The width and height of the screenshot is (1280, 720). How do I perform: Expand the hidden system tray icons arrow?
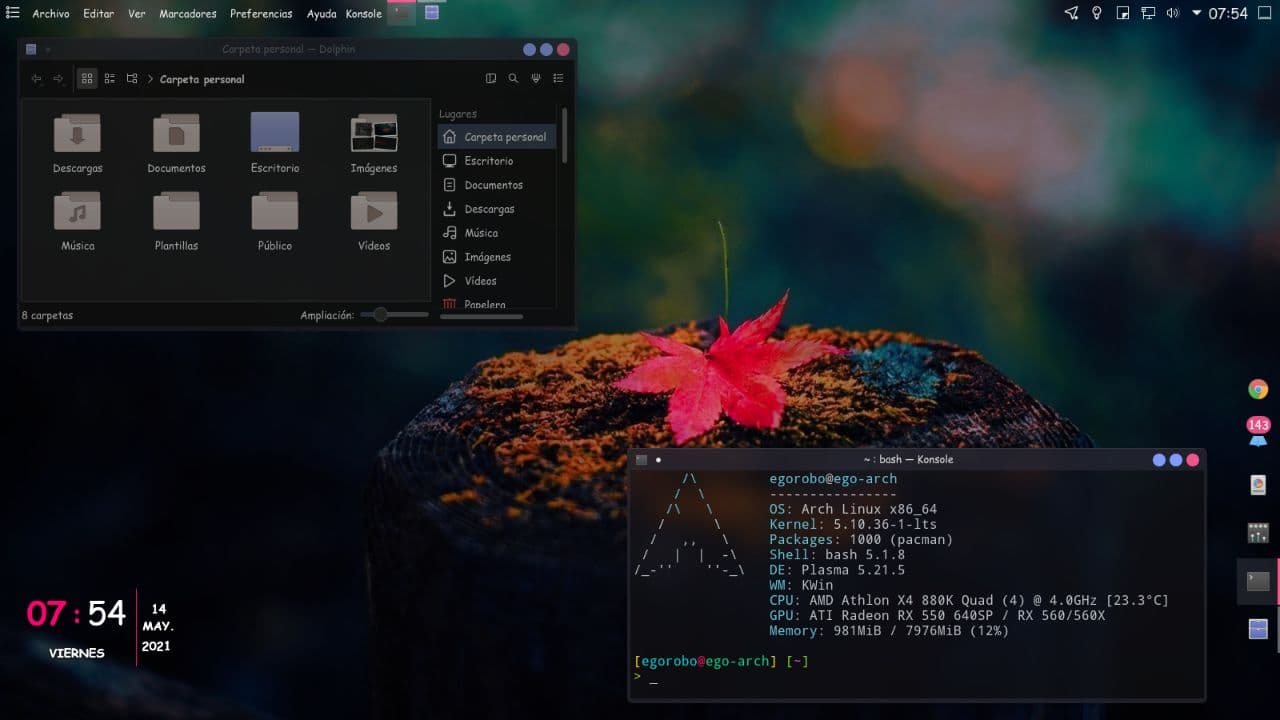click(1197, 13)
